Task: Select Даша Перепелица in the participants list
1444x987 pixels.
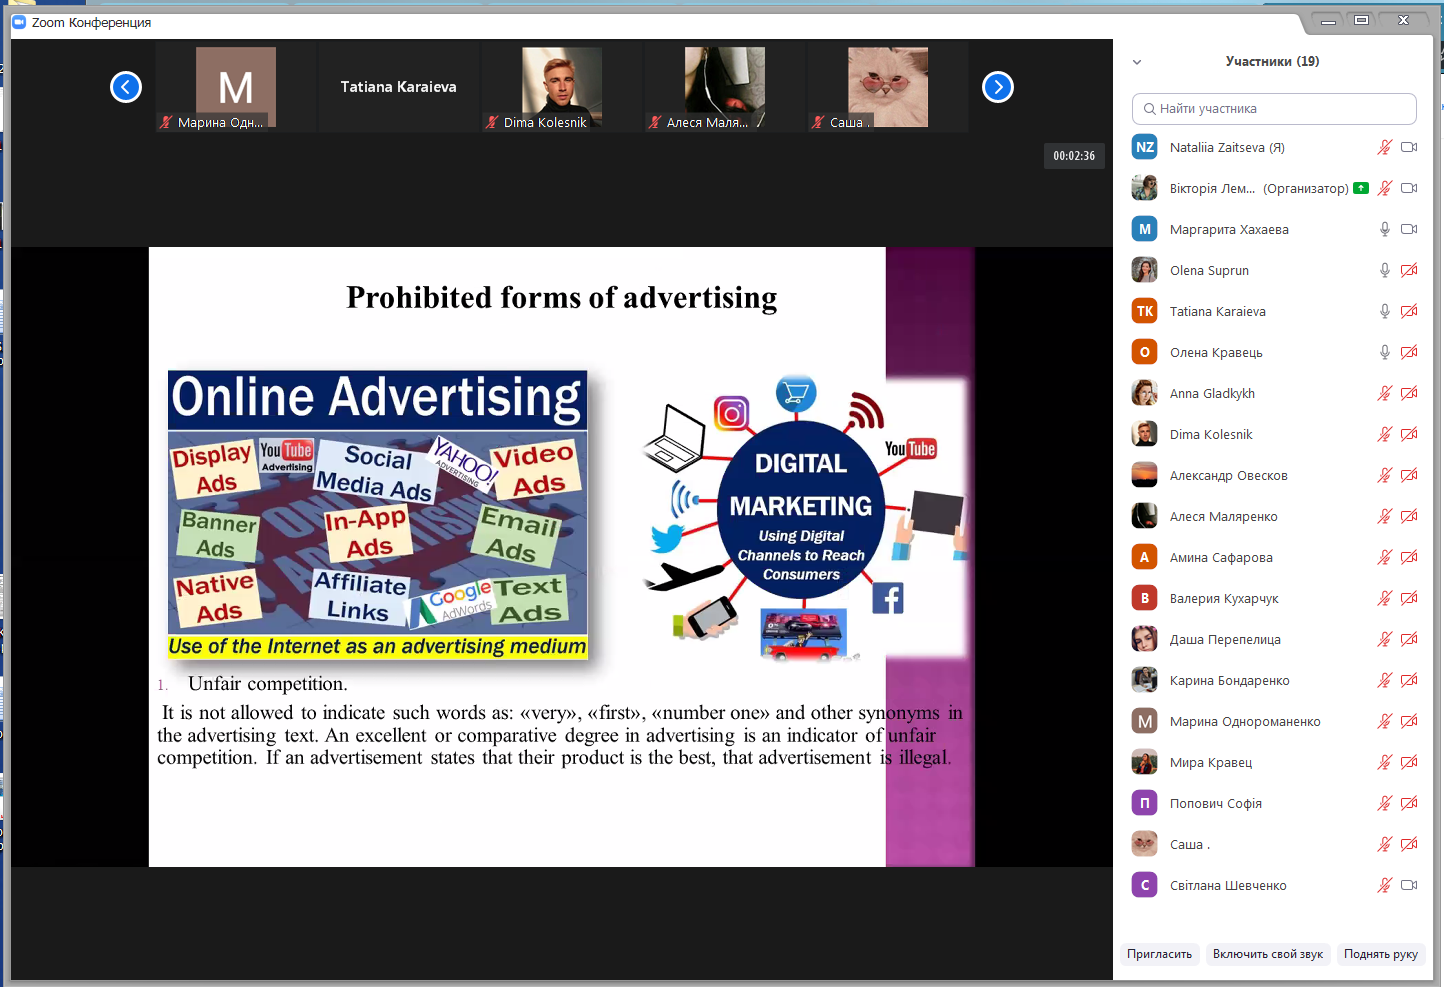Action: click(1274, 639)
